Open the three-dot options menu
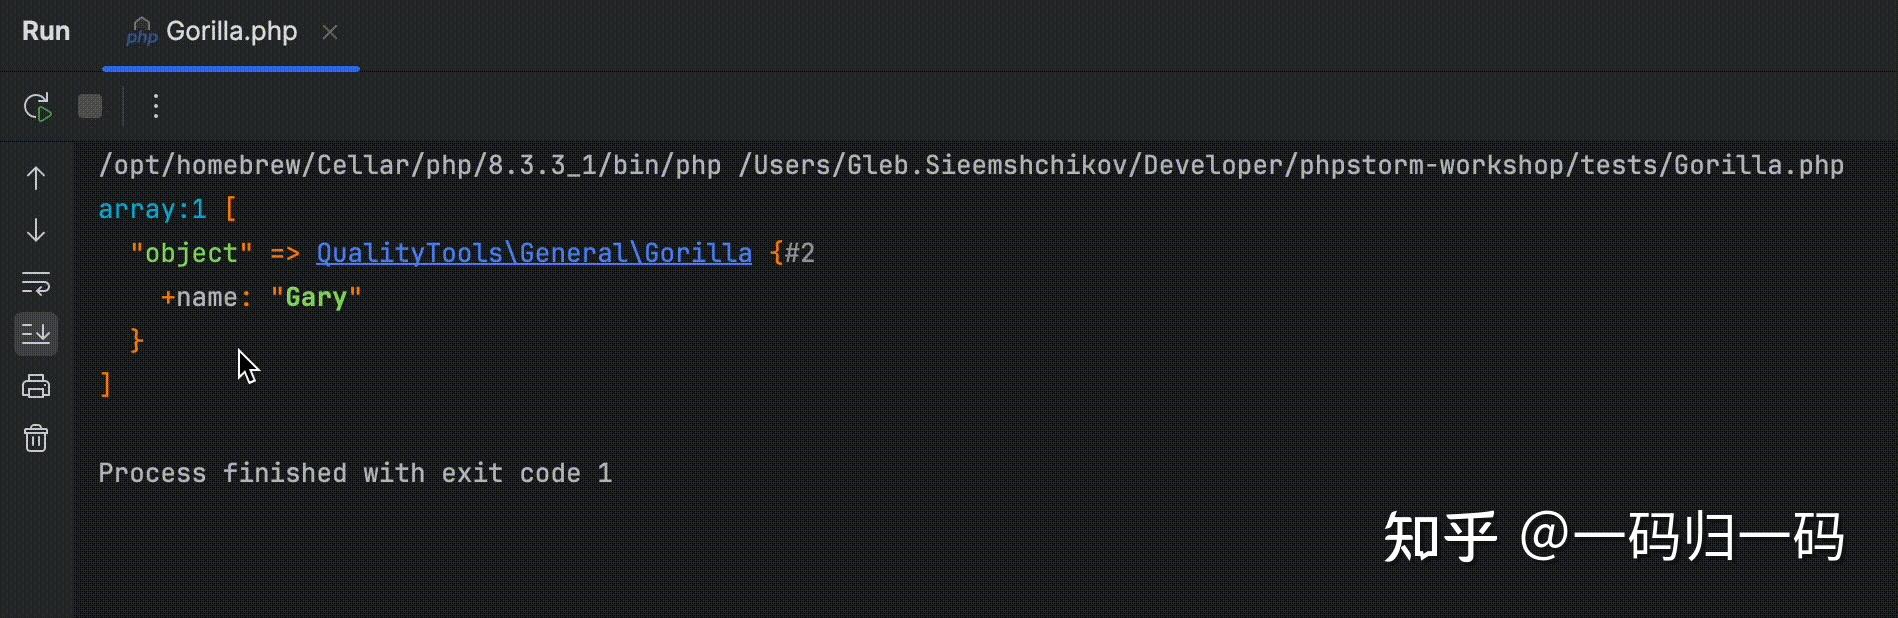Viewport: 1898px width, 618px height. coord(155,106)
